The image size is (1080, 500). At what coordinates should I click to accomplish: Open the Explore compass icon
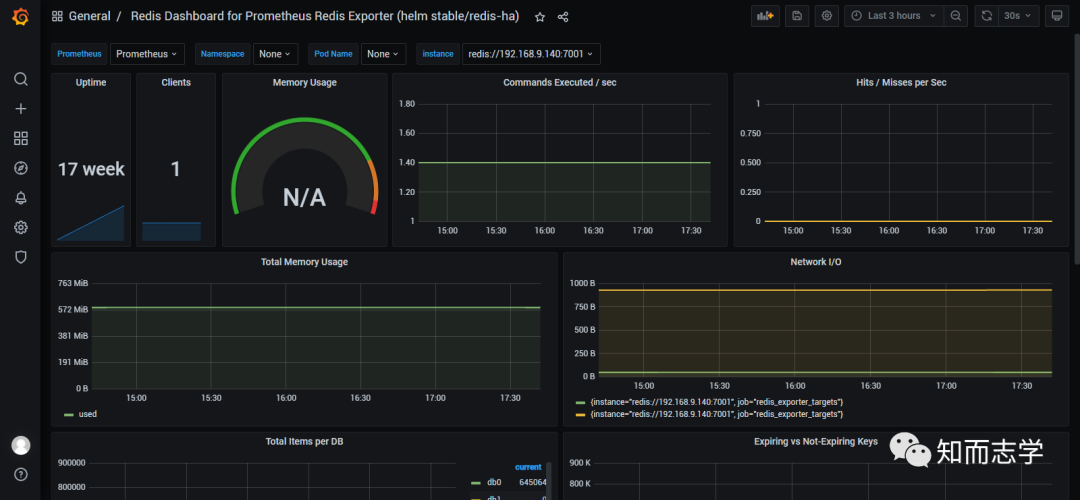20,168
